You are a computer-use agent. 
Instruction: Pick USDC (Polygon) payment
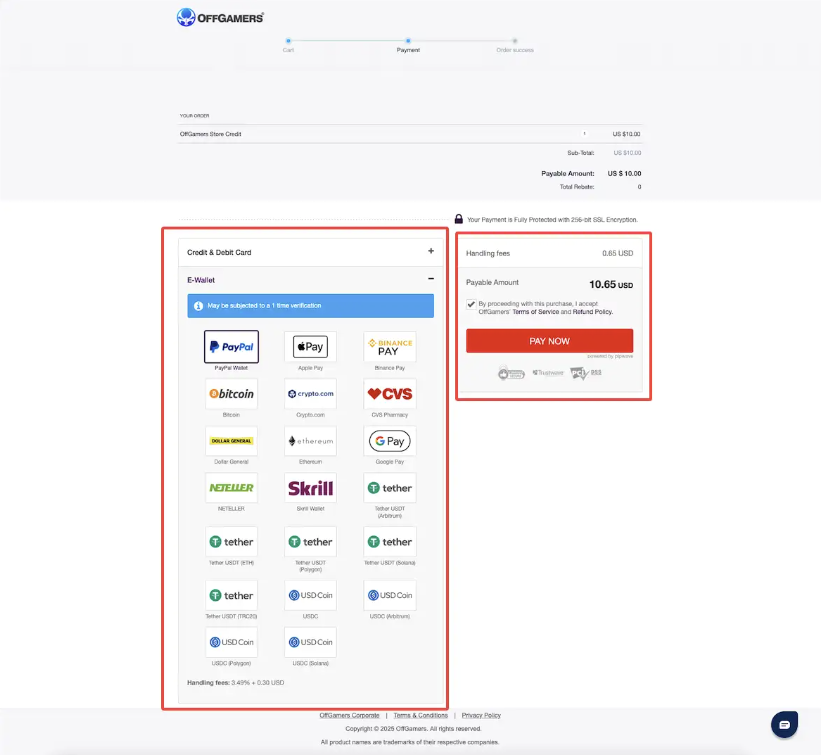[x=231, y=642]
